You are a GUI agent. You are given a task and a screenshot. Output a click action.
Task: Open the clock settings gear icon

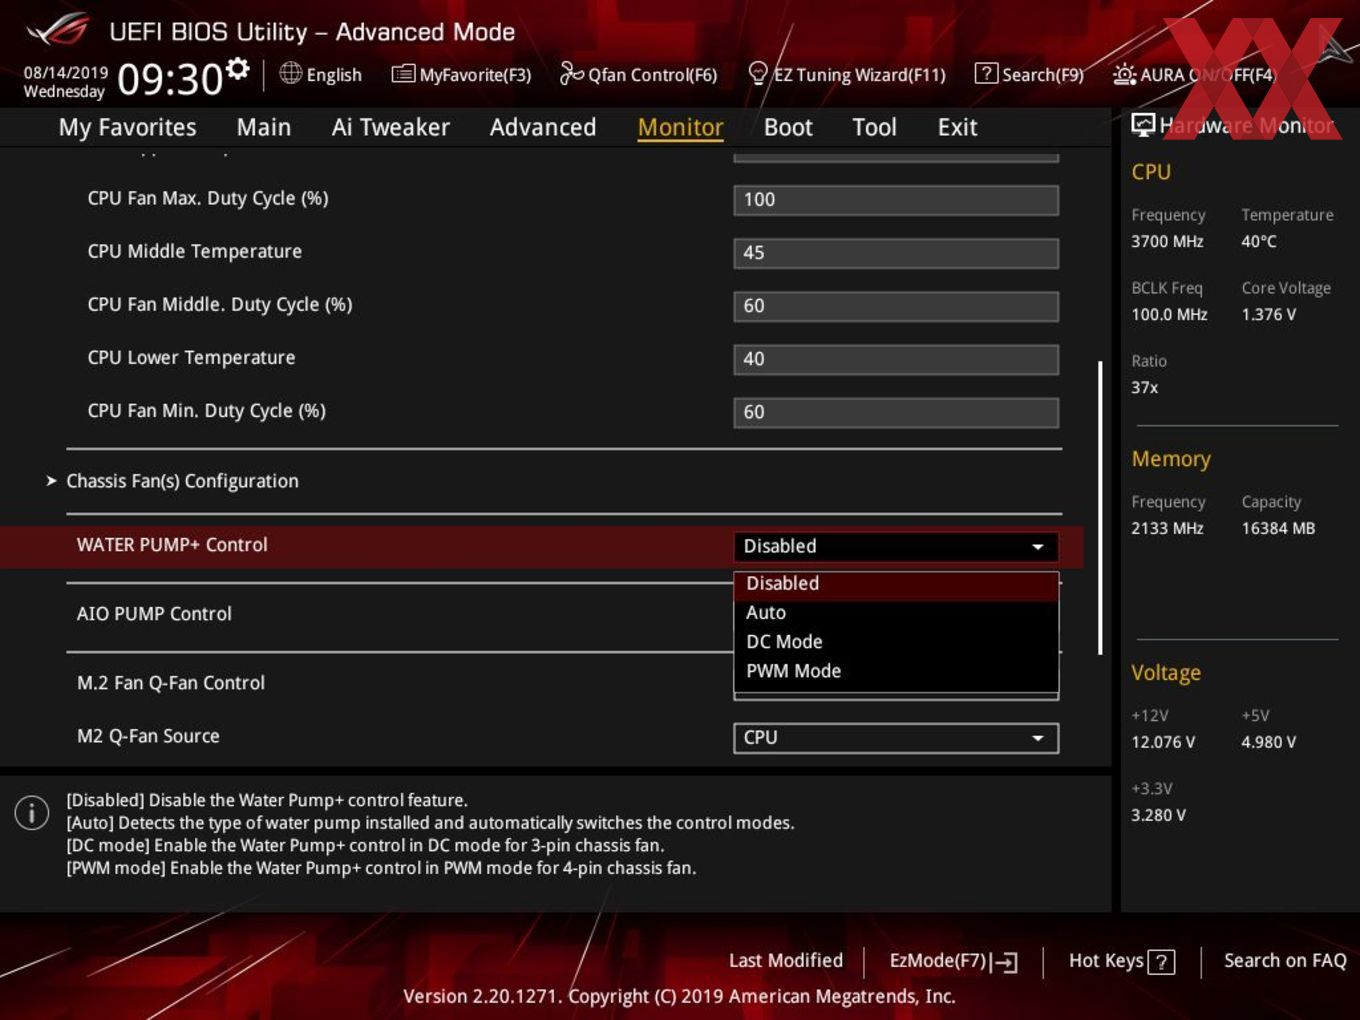click(x=238, y=69)
